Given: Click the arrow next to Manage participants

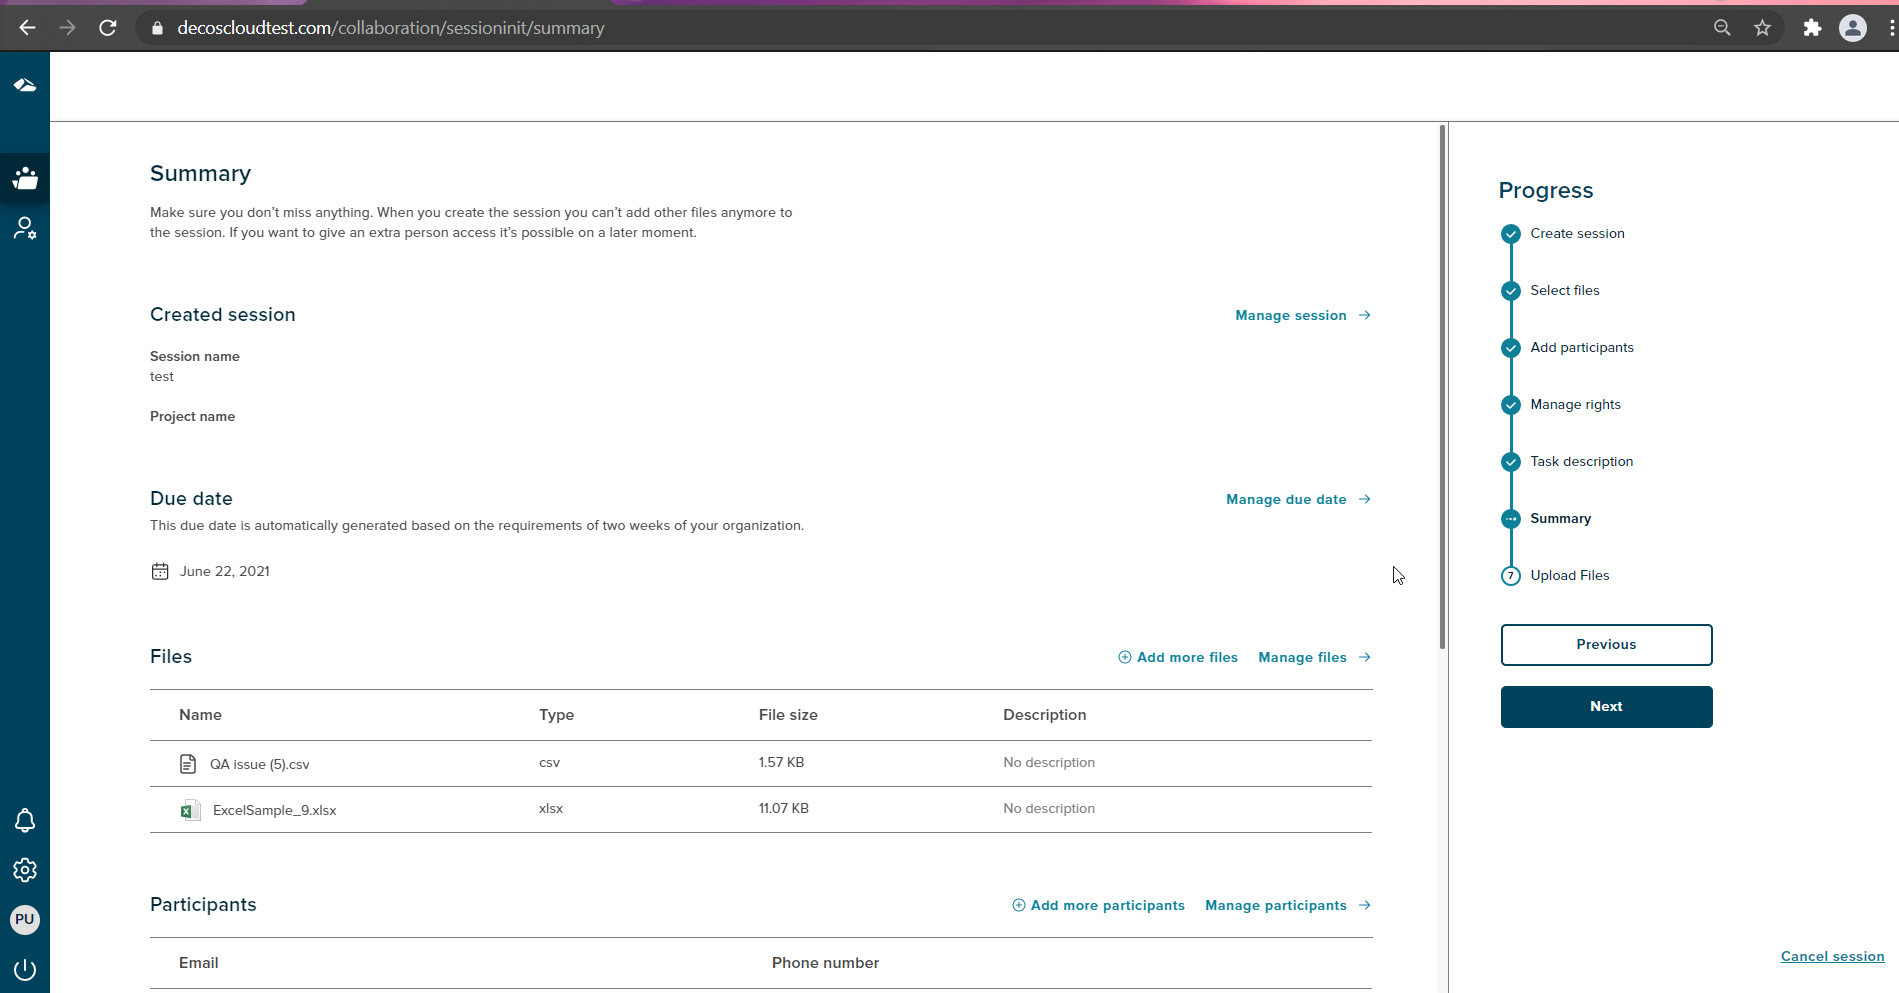Looking at the screenshot, I should click(1365, 905).
